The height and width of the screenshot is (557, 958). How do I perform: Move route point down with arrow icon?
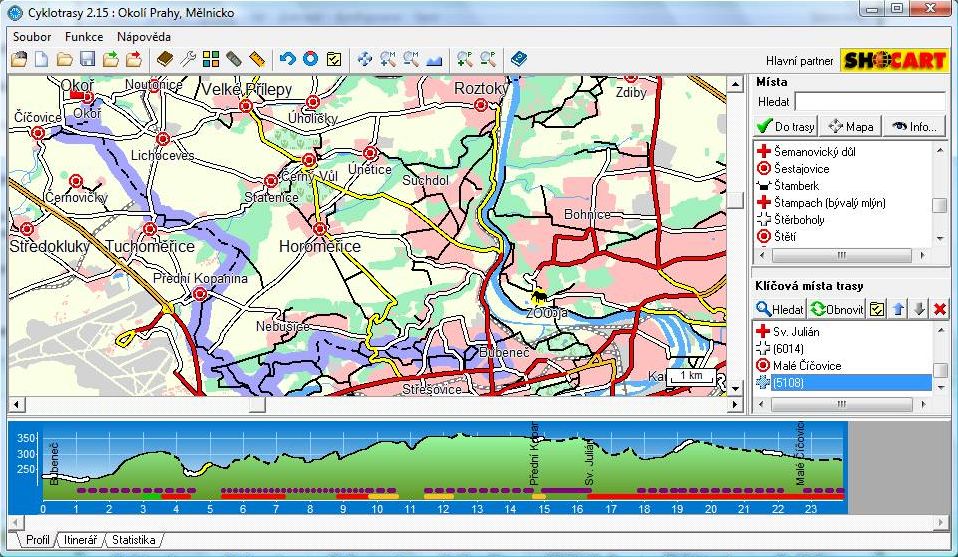(x=919, y=309)
